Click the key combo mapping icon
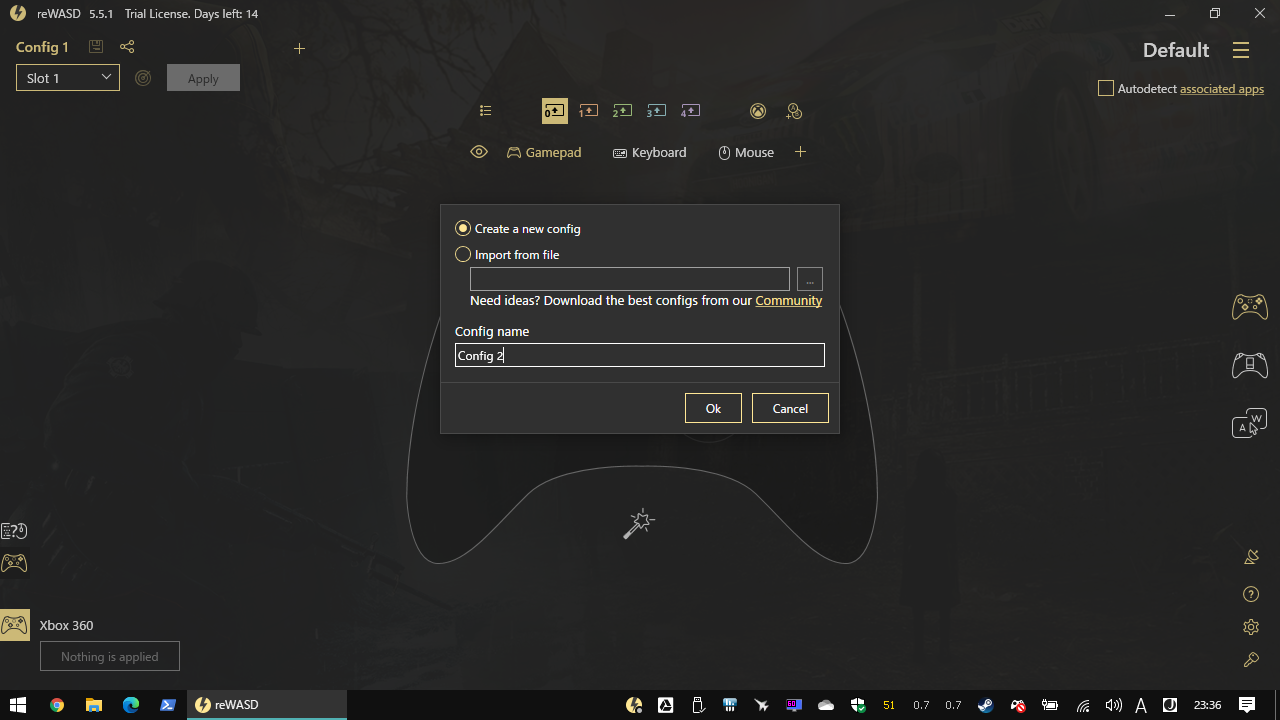Viewport: 1280px width, 720px height. (x=794, y=110)
